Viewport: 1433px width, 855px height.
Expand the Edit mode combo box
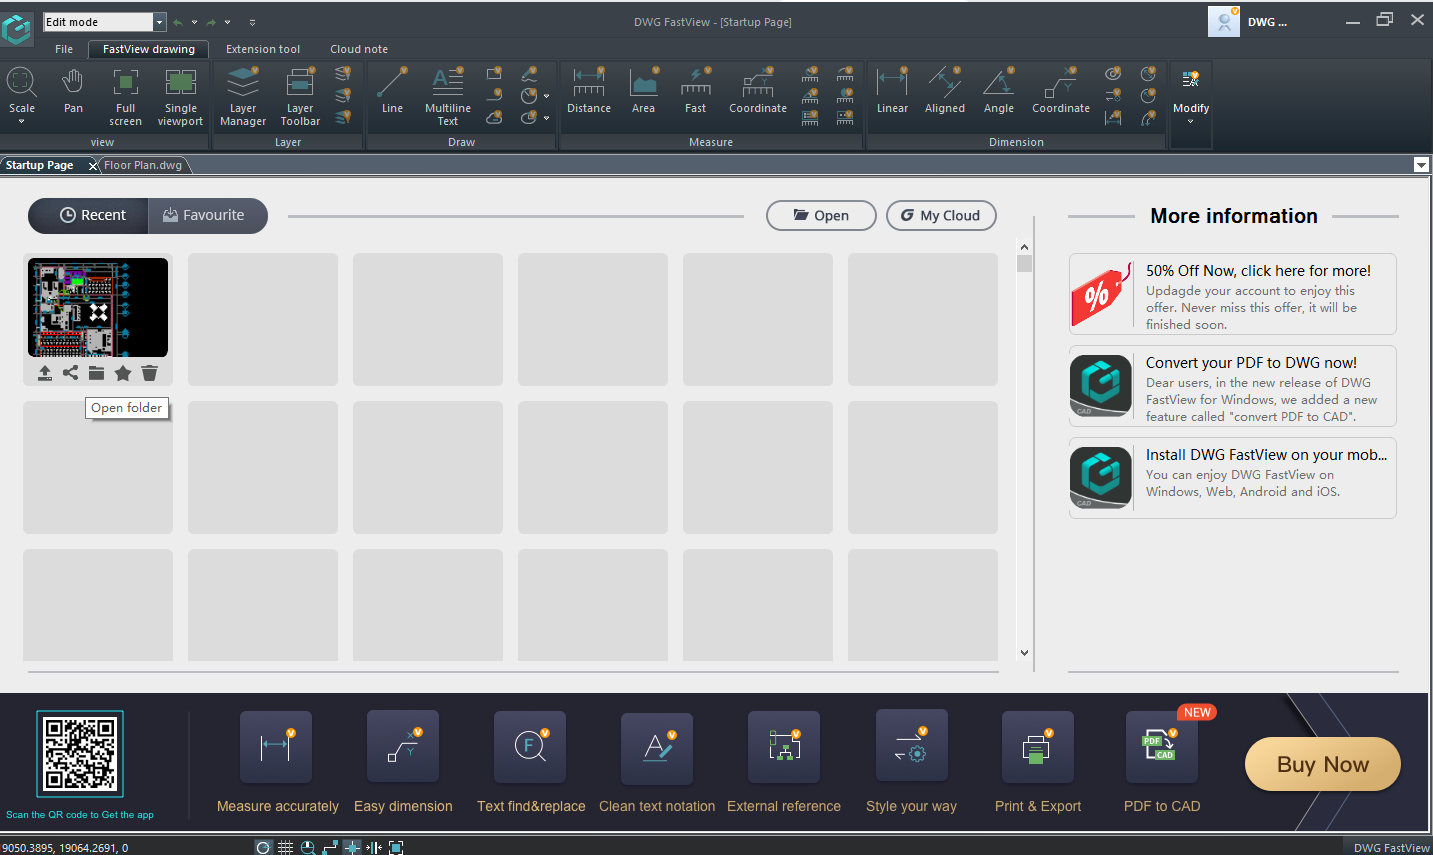tap(159, 22)
